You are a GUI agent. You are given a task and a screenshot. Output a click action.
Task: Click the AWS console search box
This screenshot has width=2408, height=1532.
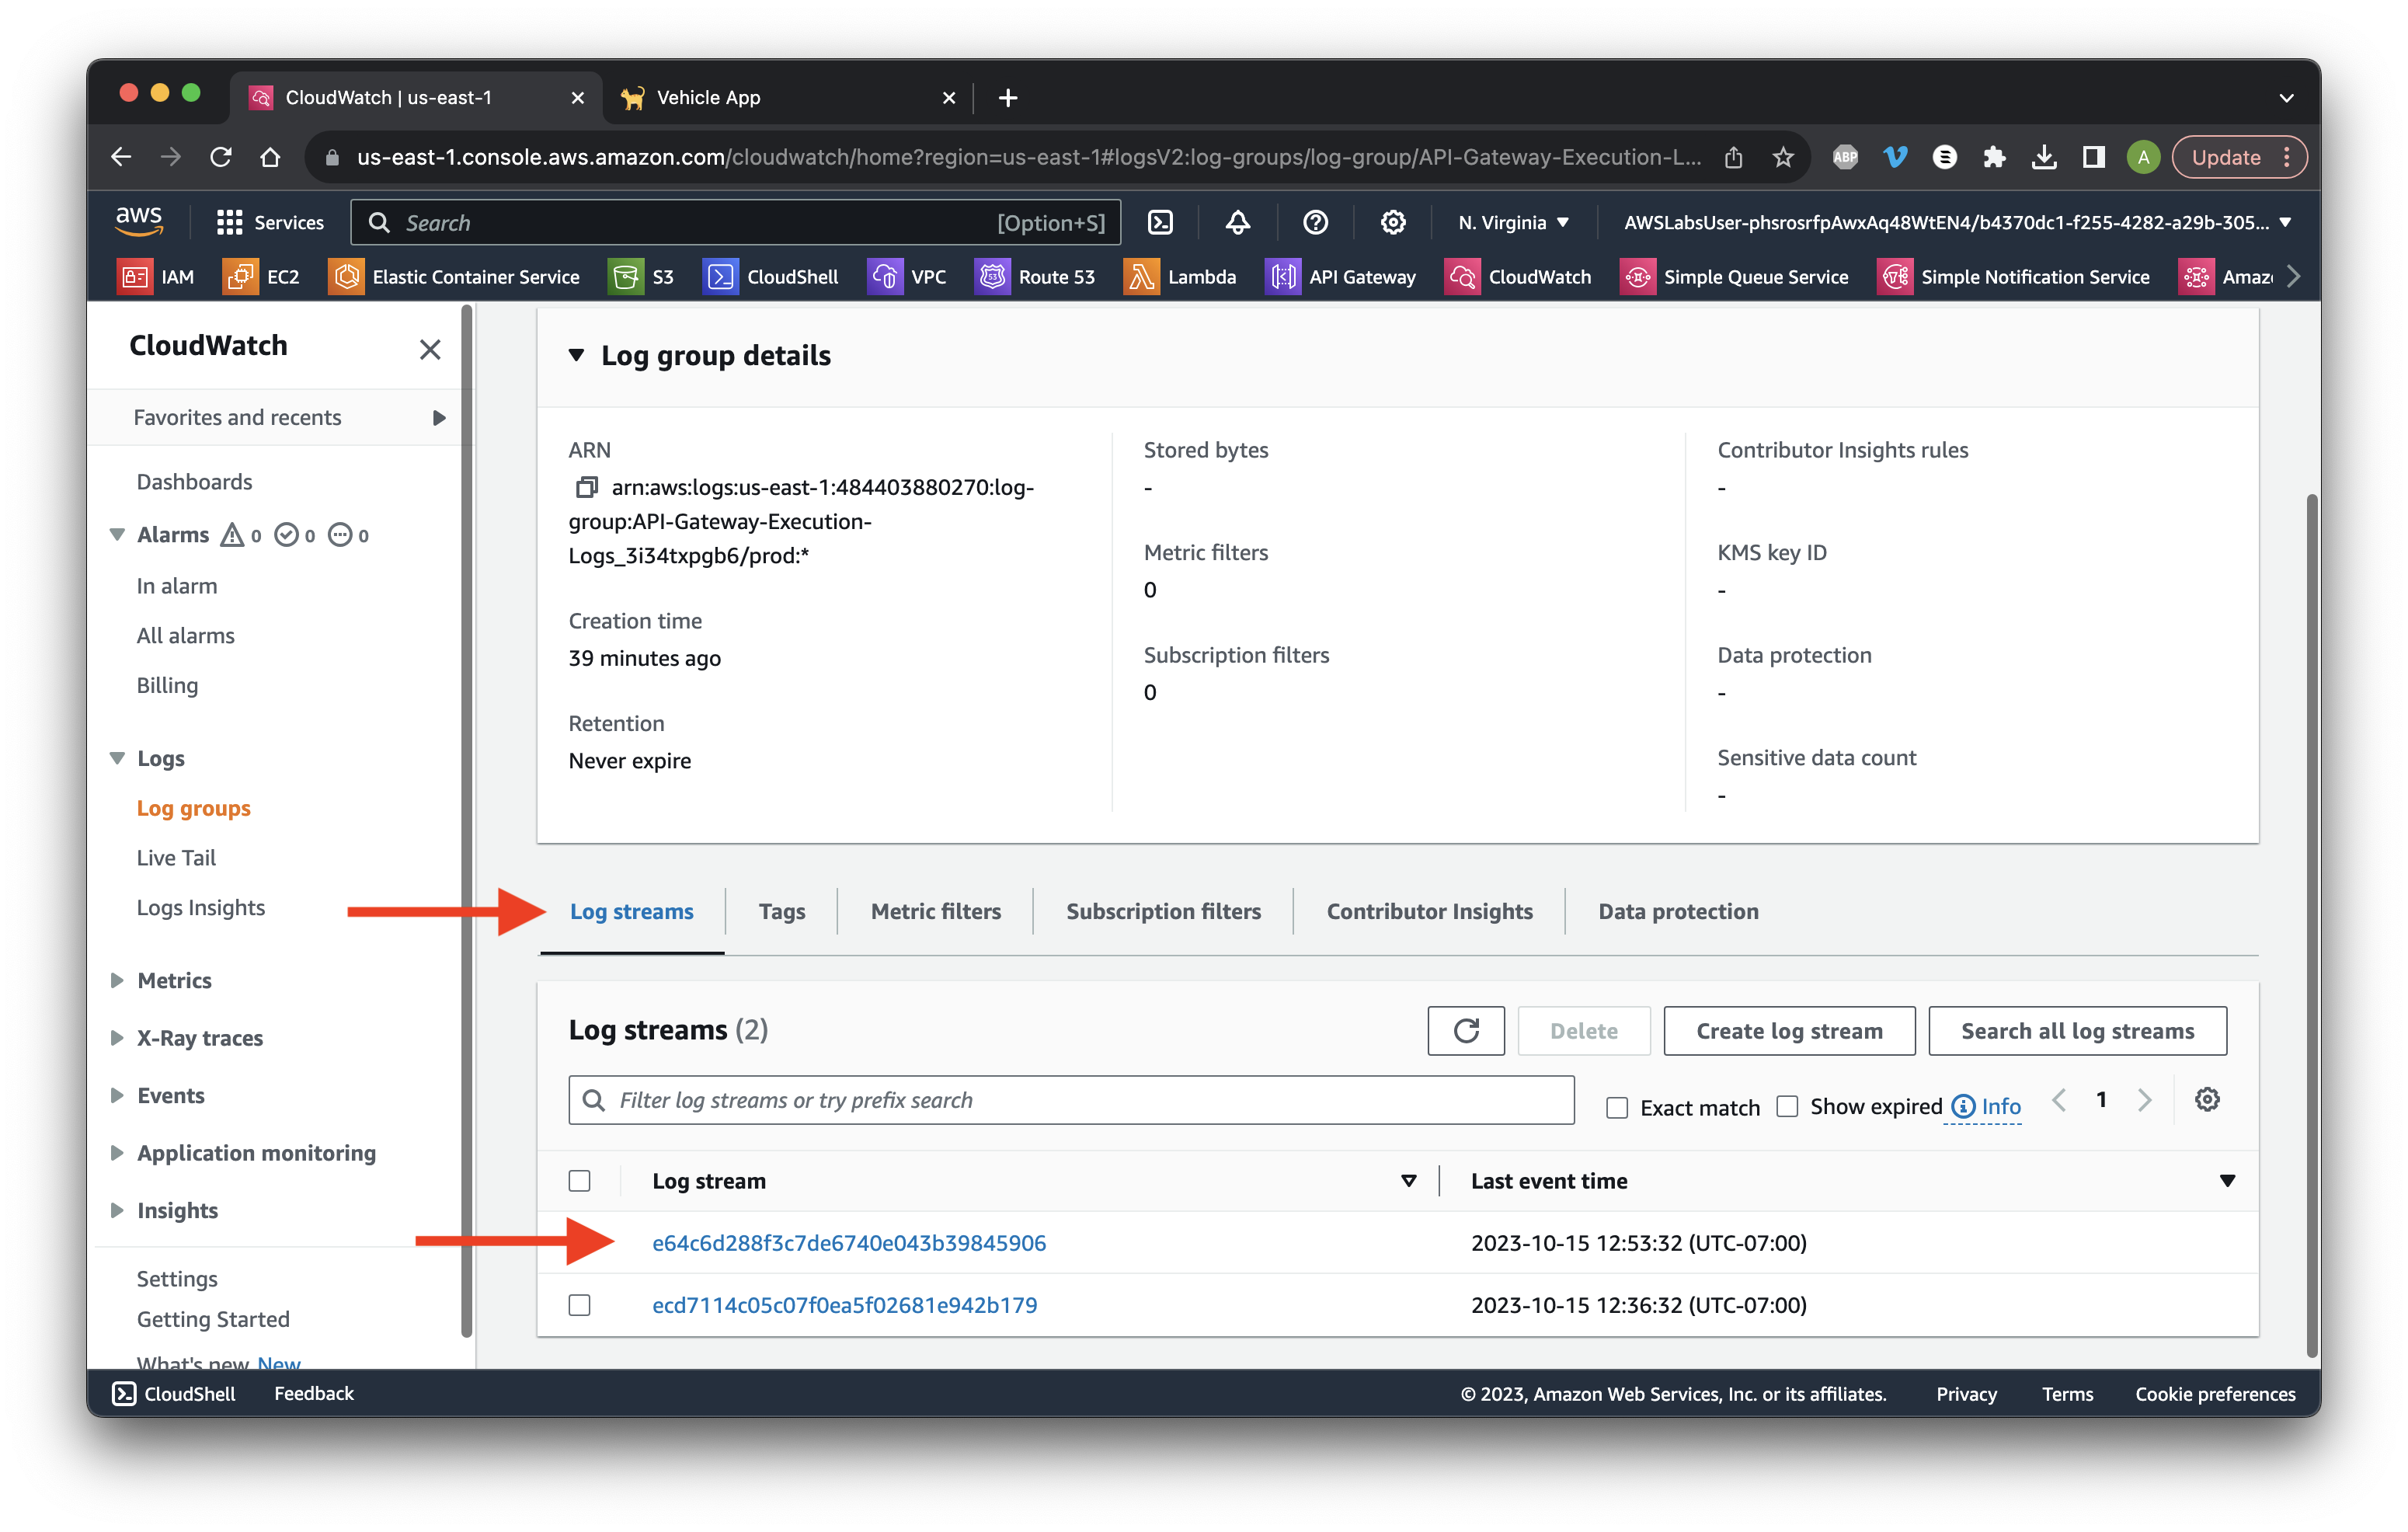(x=735, y=222)
